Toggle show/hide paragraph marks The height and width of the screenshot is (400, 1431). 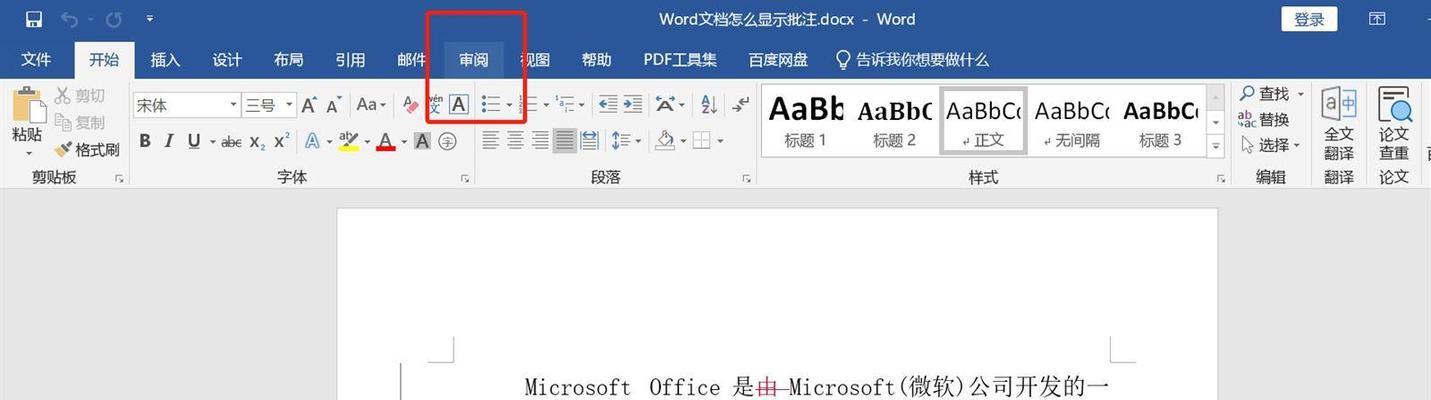(x=741, y=105)
